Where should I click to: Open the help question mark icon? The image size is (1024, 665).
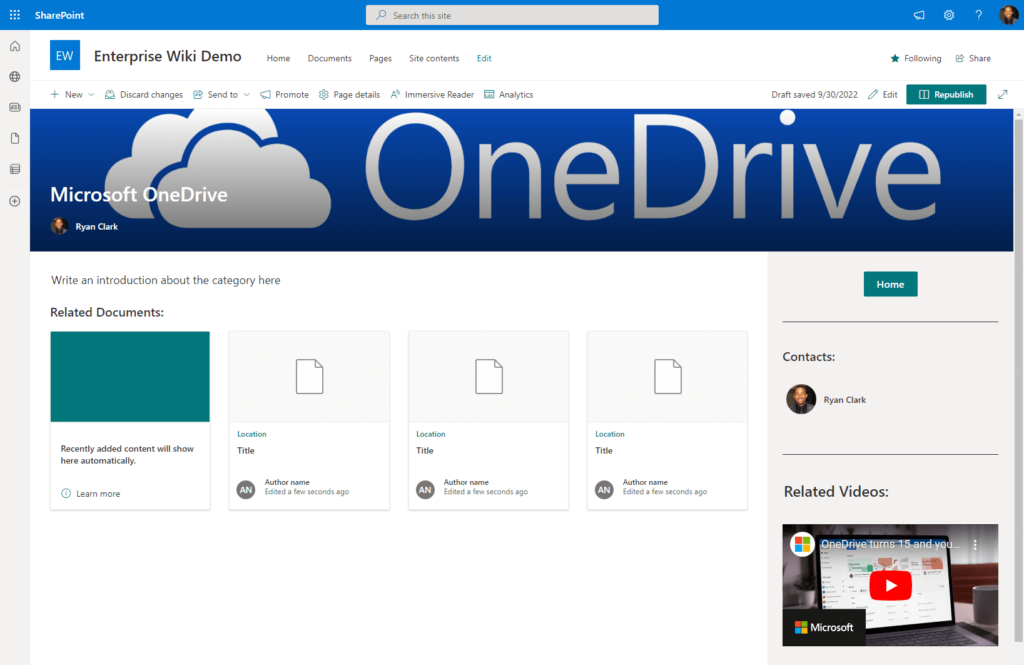(978, 15)
